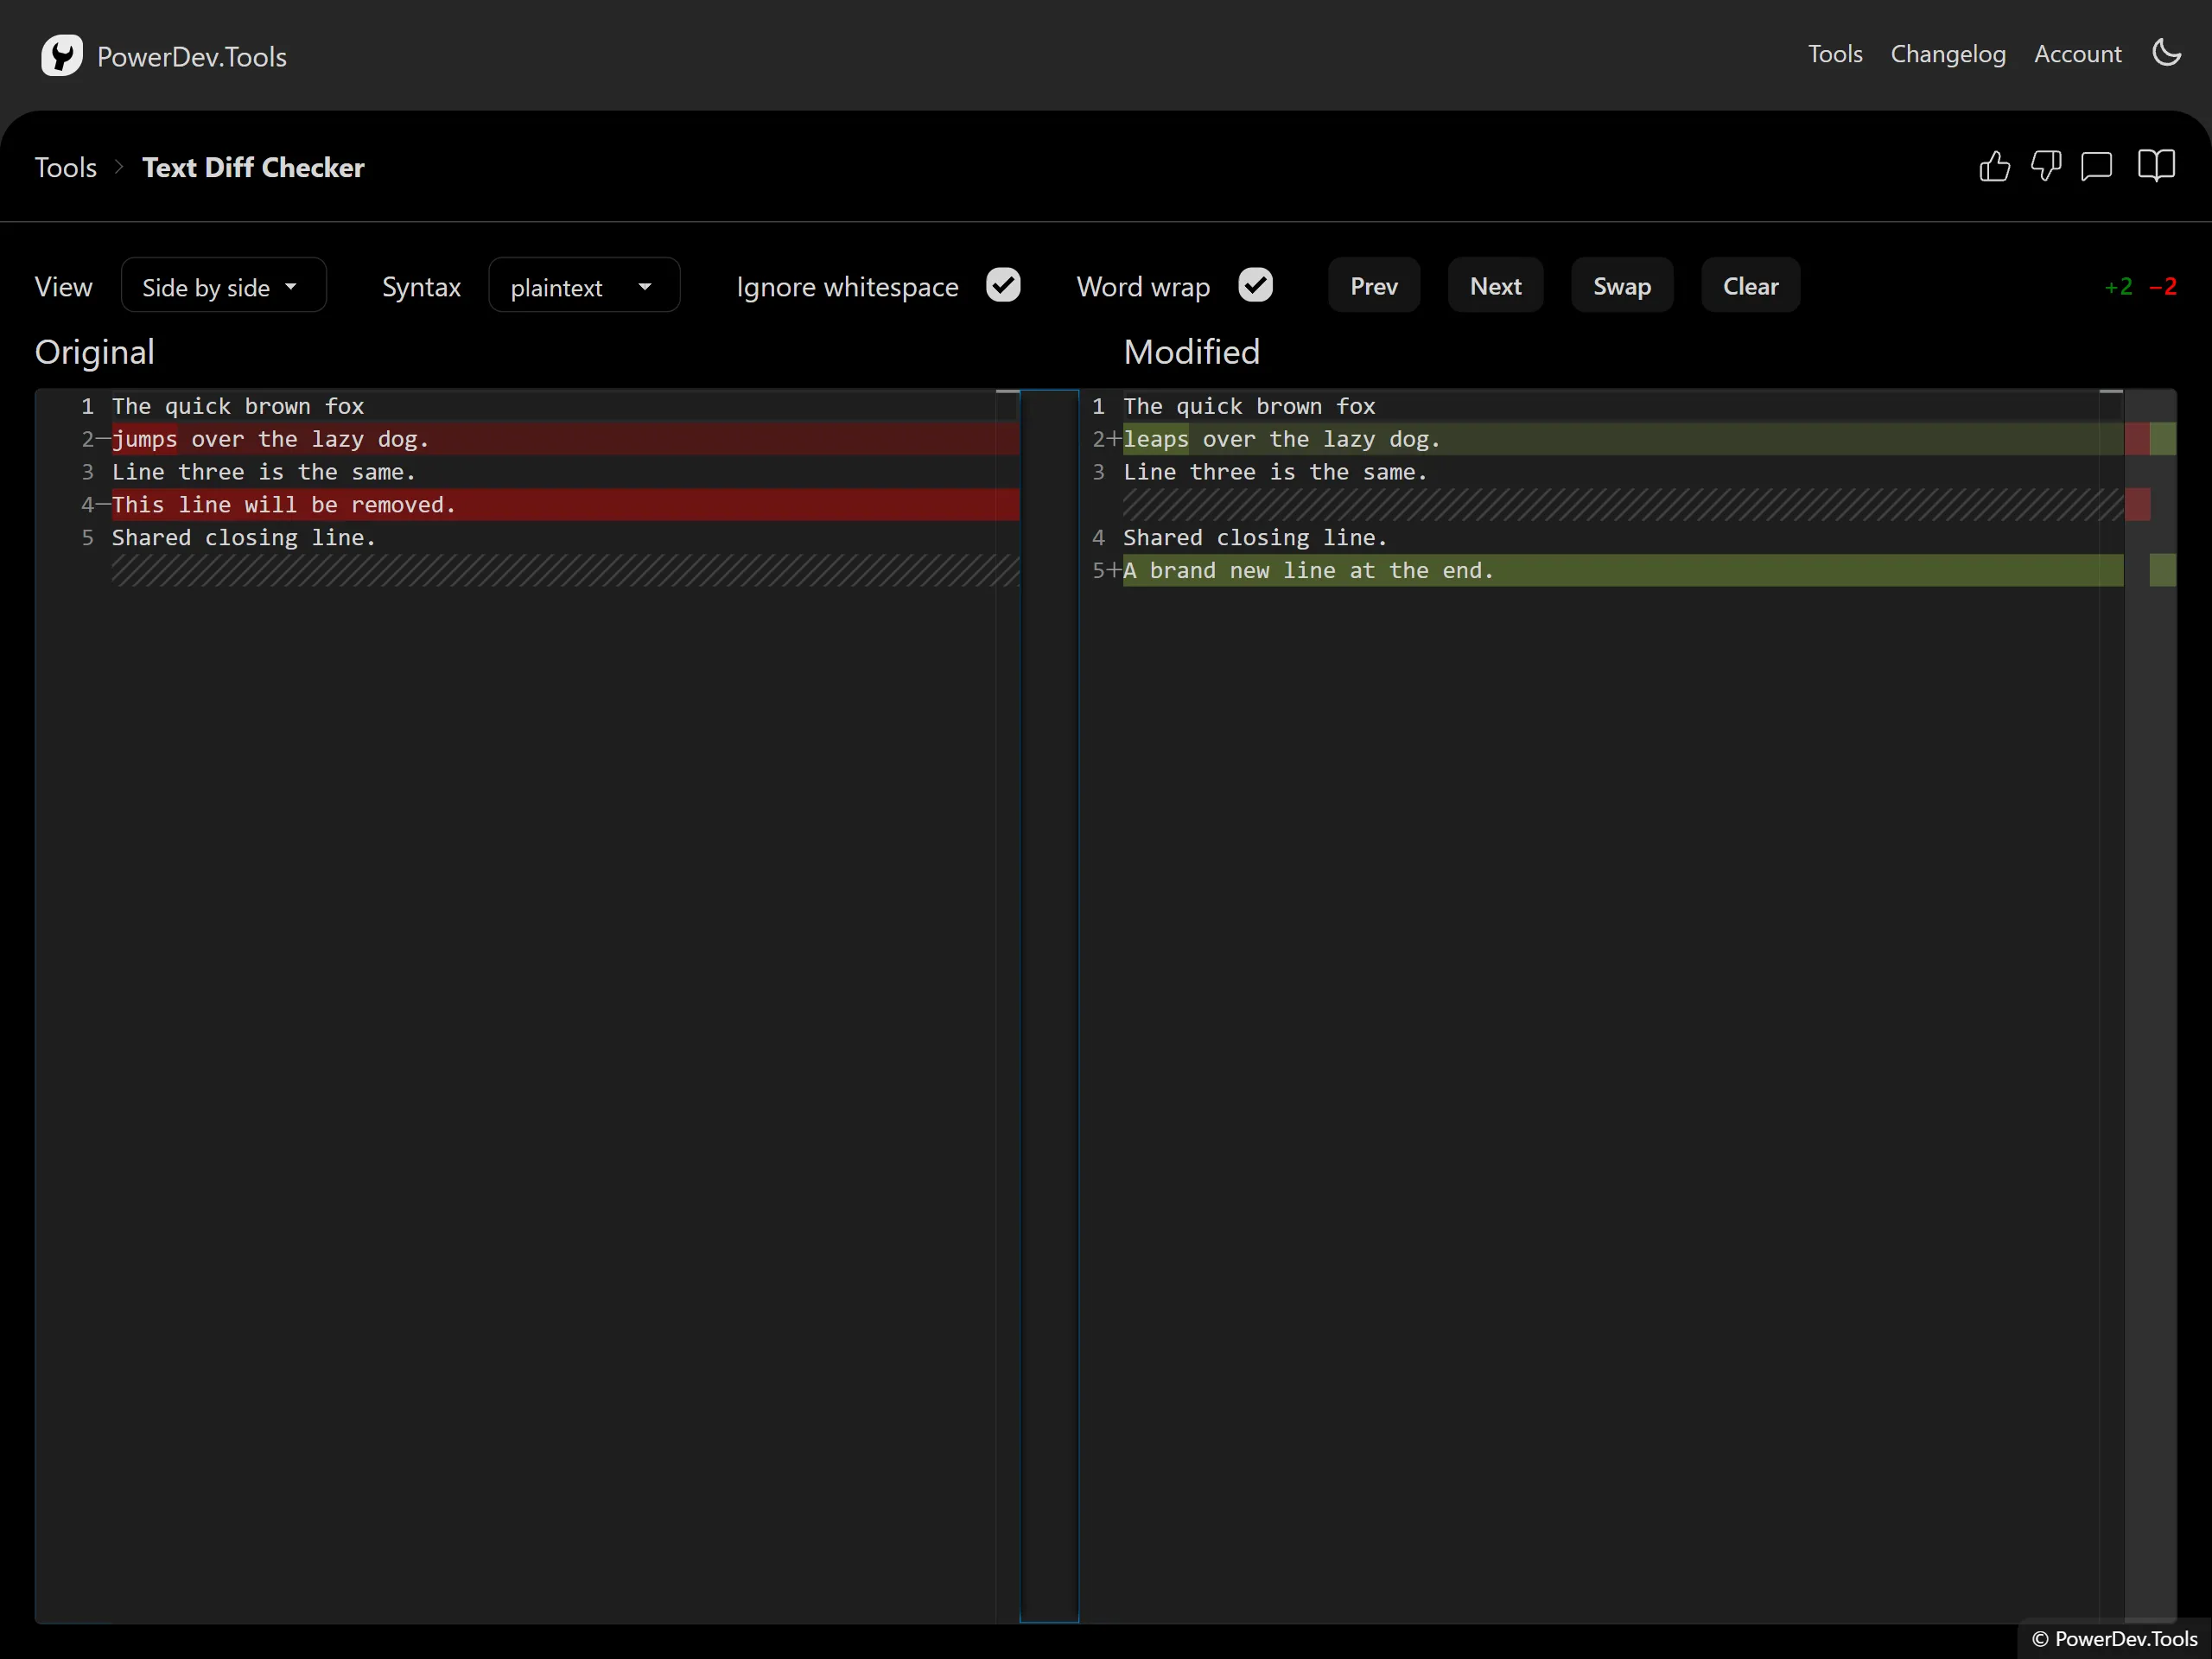Give a thumbs up to this tool
The height and width of the screenshot is (1659, 2212).
(1994, 166)
